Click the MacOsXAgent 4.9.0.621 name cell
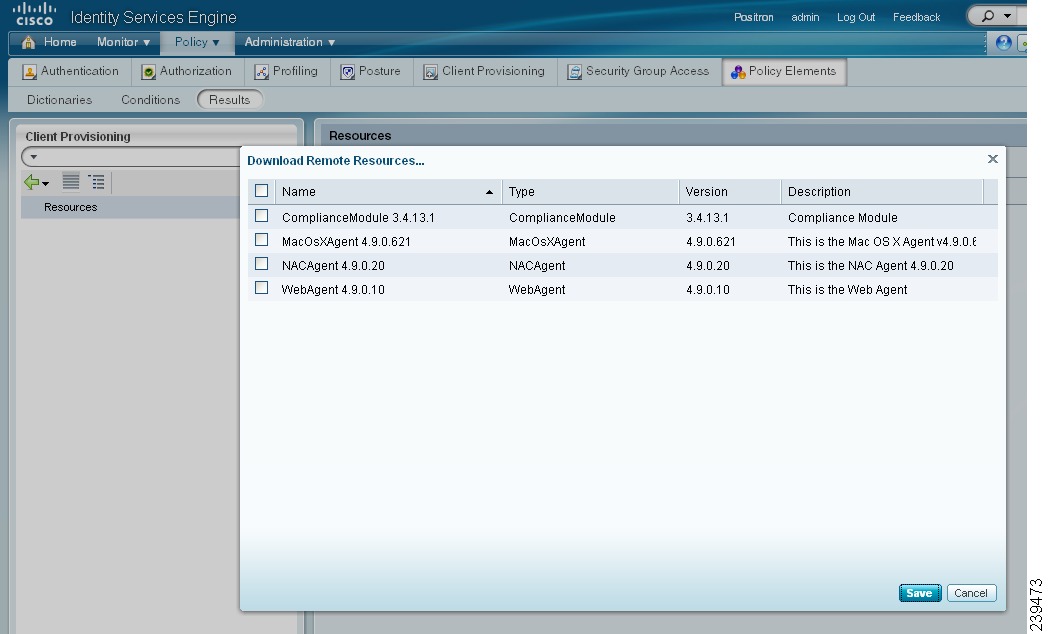 [346, 242]
